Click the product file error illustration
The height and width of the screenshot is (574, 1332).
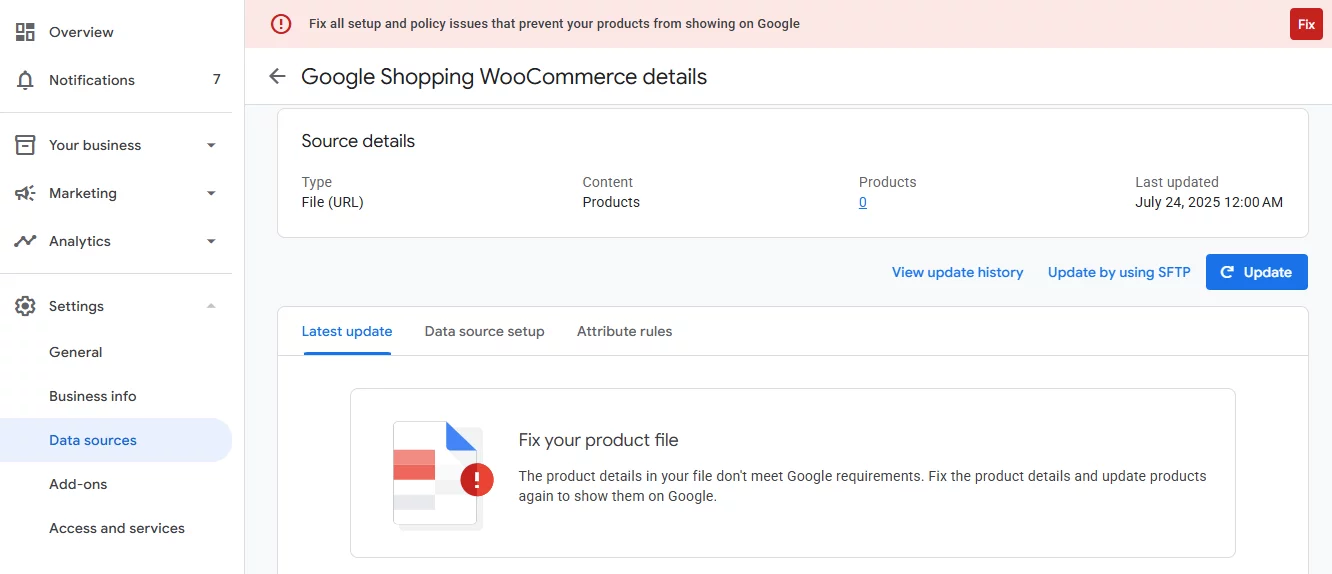[x=443, y=474]
